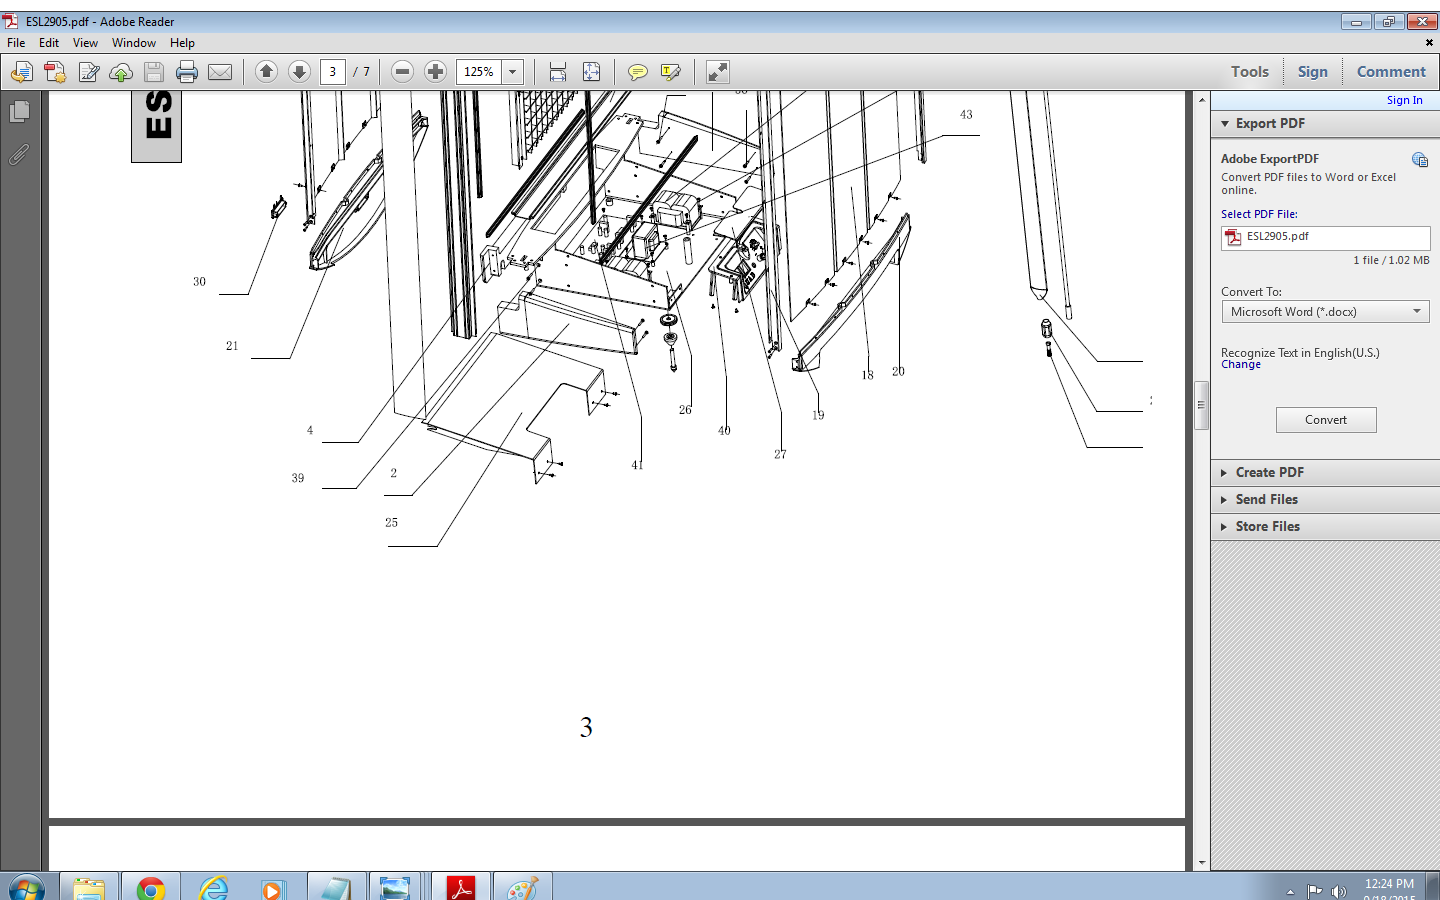Click the Windows Start button
The width and height of the screenshot is (1440, 900).
pyautogui.click(x=26, y=887)
